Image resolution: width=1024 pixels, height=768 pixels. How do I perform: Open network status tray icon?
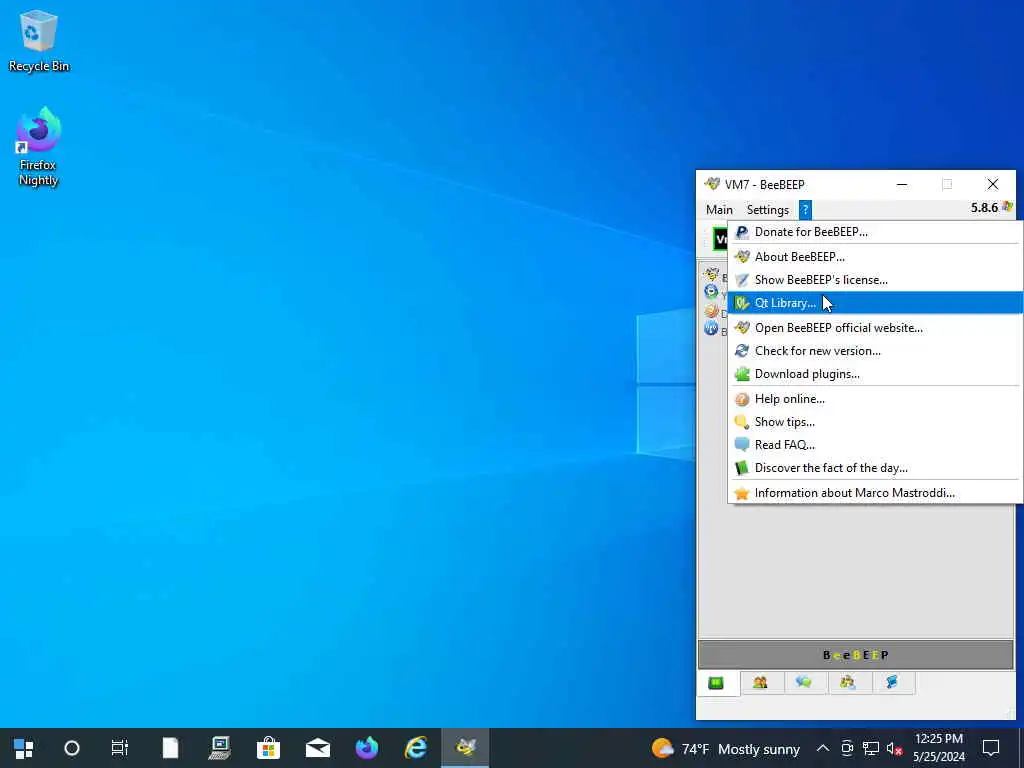[871, 748]
